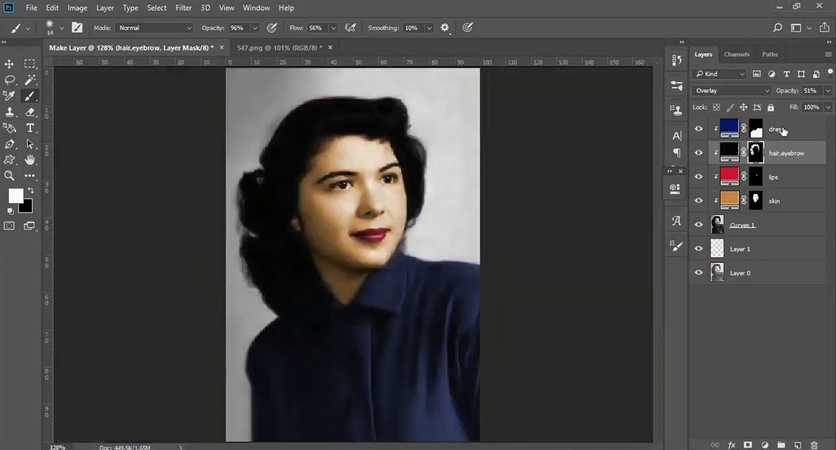
Task: Toggle the Brush Settings panel button
Action: (77, 28)
